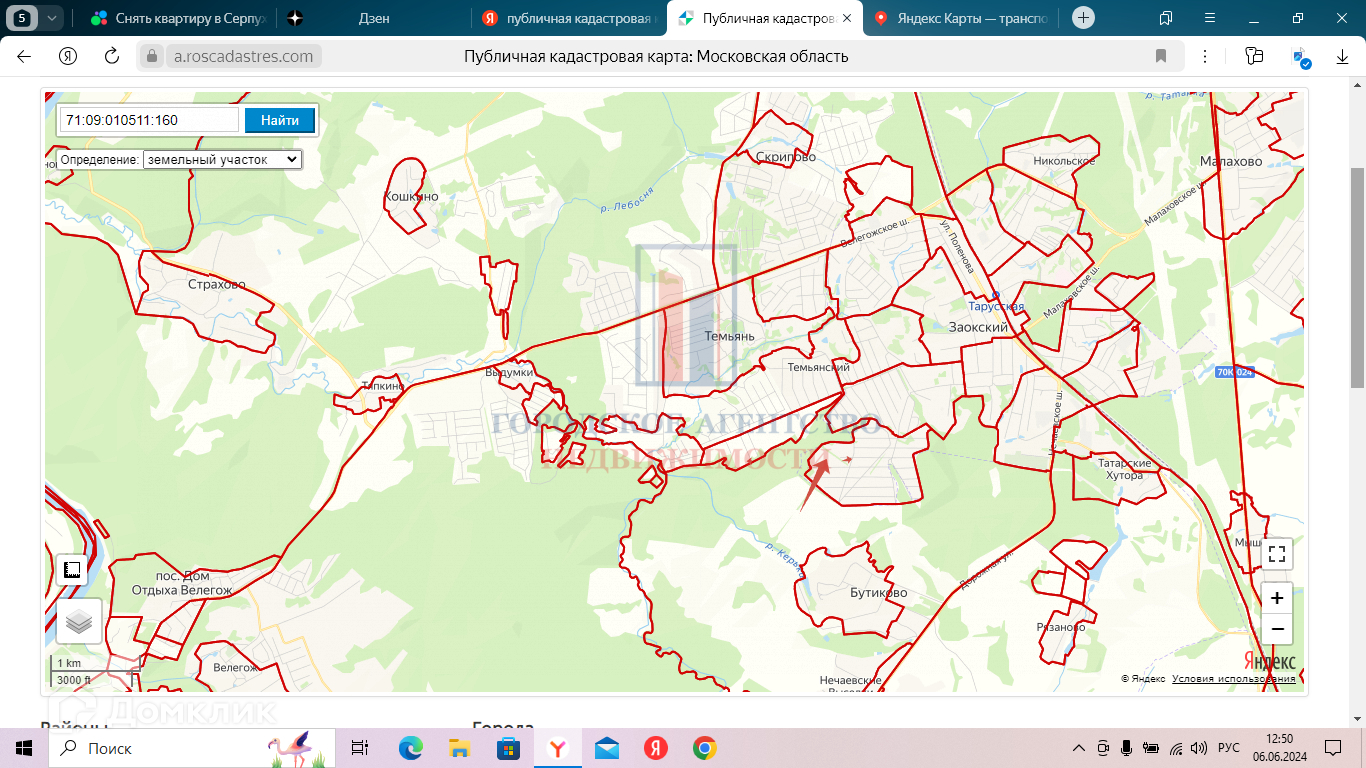Screen dimensions: 1366x768
Task: Open a new browser tab
Action: tap(1084, 18)
